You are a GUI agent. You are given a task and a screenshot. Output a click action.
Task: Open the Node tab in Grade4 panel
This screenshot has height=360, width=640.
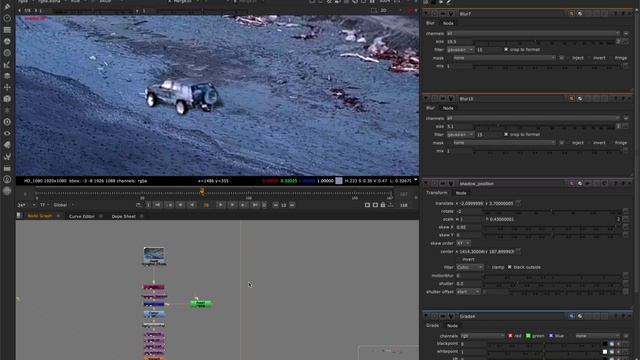[x=452, y=326]
